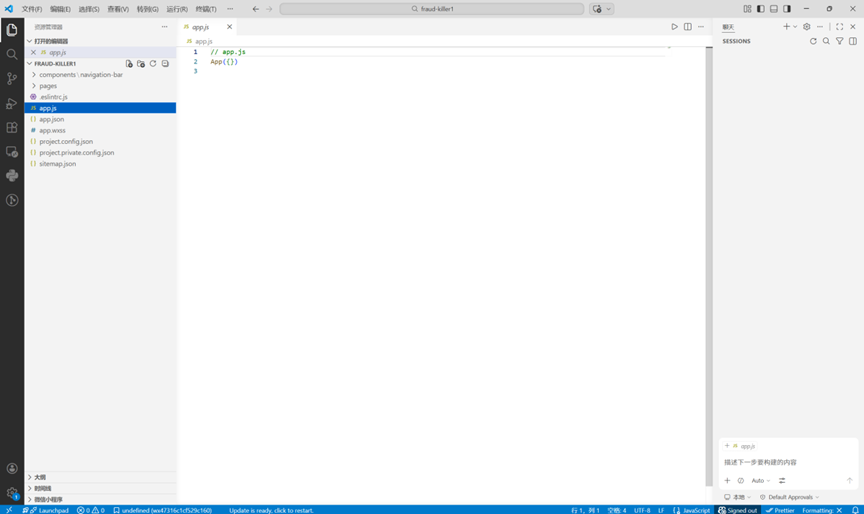Image resolution: width=864 pixels, height=514 pixels.
Task: Open editor more actions menu
Action: click(701, 26)
